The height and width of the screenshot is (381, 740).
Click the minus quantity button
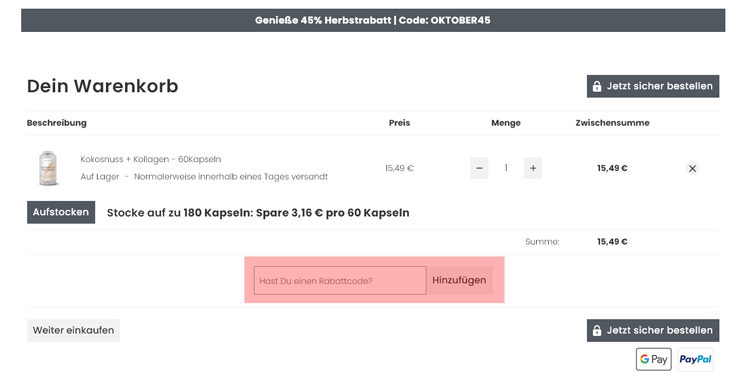tap(479, 168)
